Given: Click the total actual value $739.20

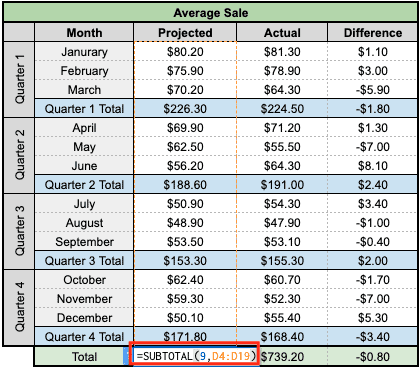Looking at the screenshot, I should 282,357.
